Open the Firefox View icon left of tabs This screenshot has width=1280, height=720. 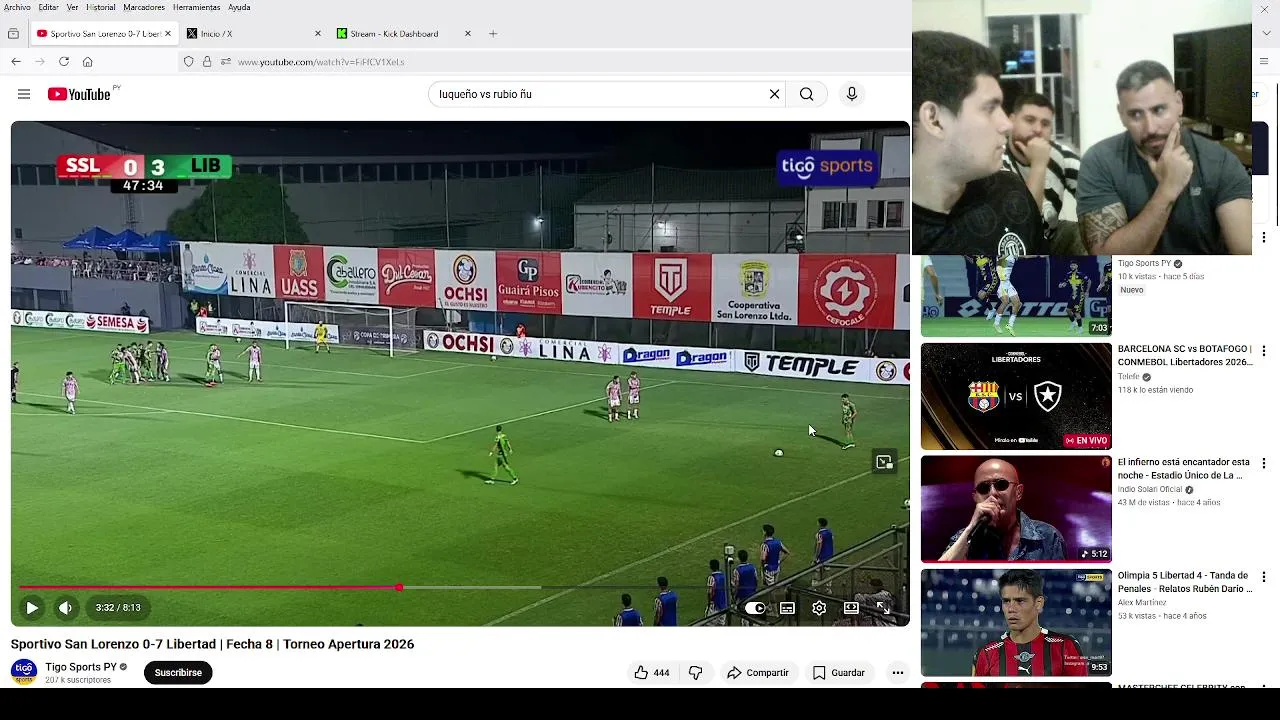[13, 33]
